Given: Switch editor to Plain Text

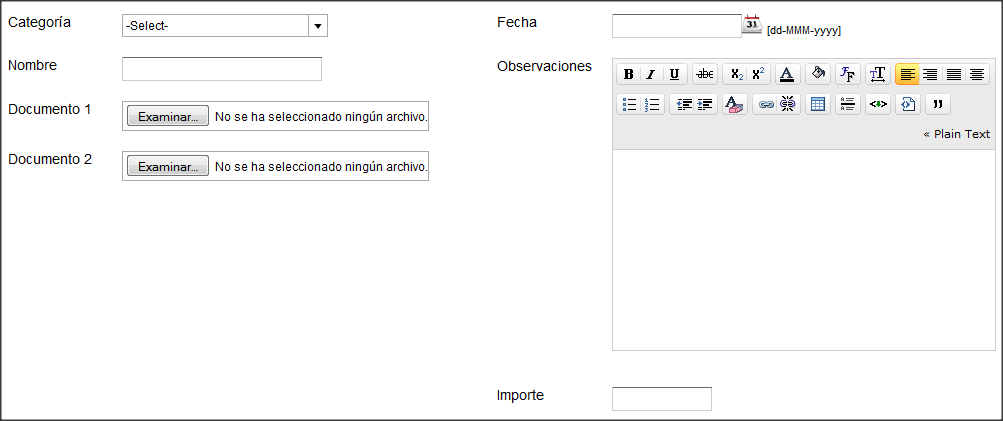Looking at the screenshot, I should (956, 134).
